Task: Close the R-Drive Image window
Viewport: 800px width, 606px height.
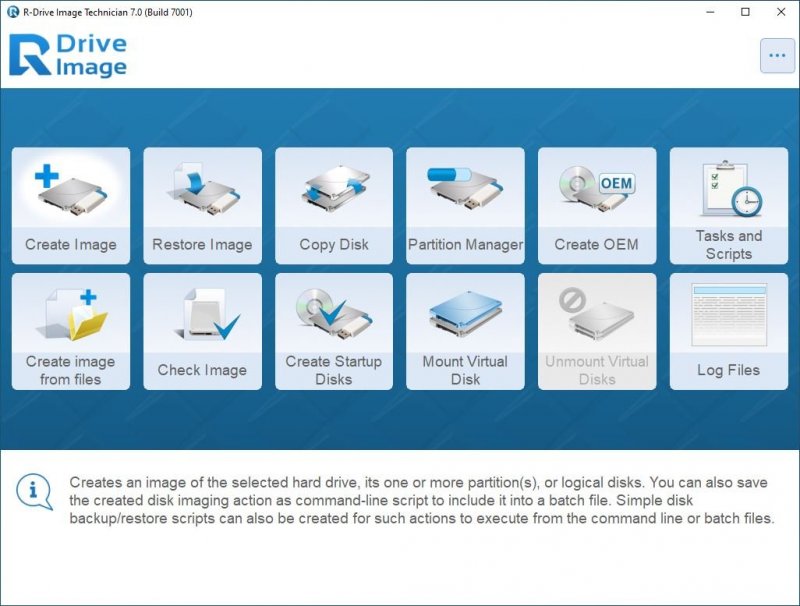Action: pos(781,12)
